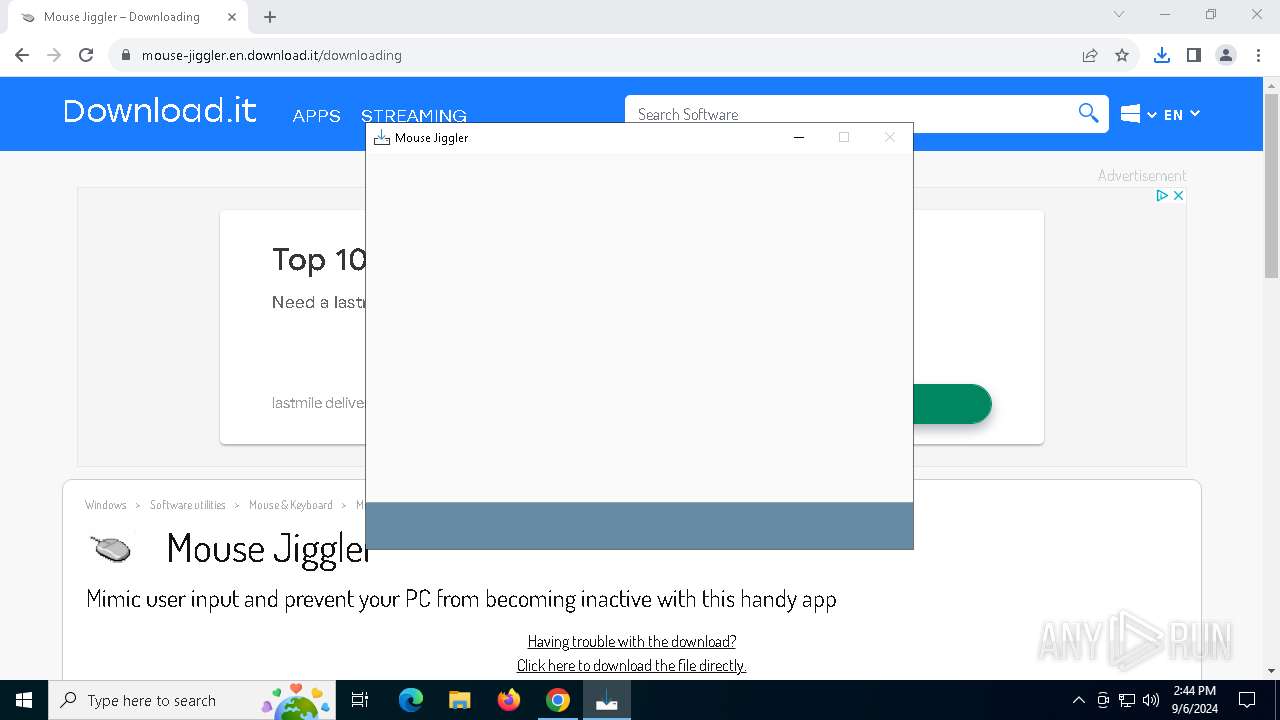Open the network tray icon
This screenshot has height=720, width=1280.
(x=1127, y=700)
